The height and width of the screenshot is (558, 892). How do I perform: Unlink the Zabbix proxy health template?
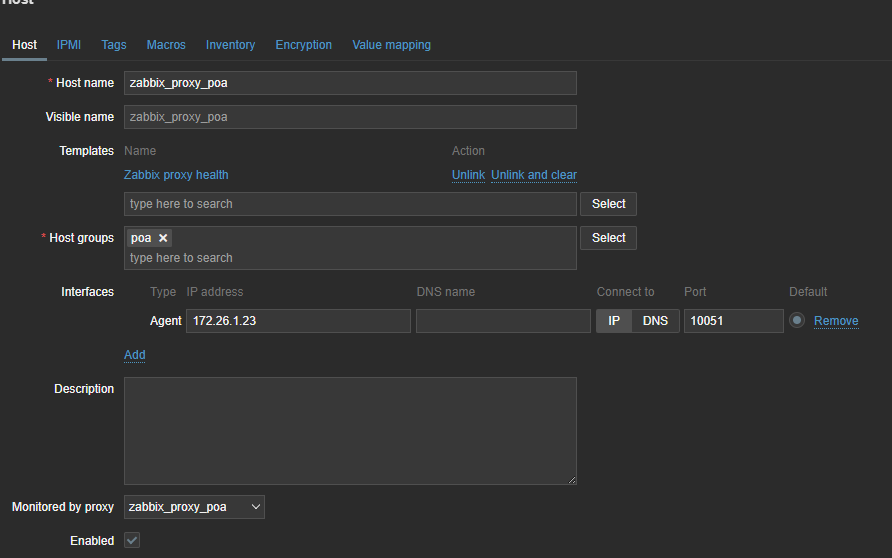coord(468,175)
